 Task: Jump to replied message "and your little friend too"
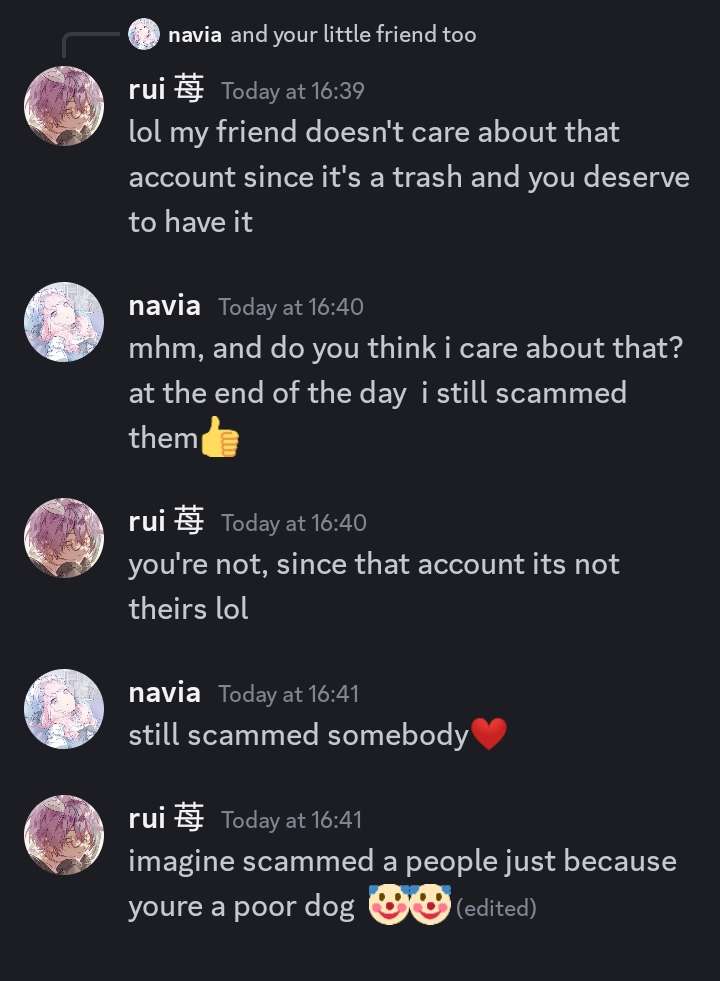(x=353, y=35)
